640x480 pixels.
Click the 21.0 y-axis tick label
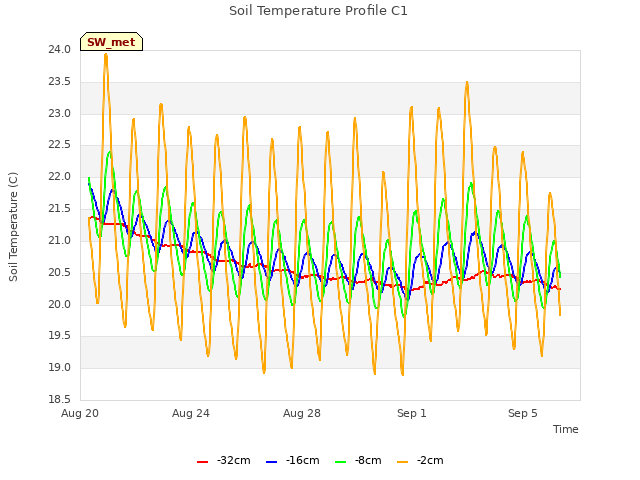[x=60, y=240]
